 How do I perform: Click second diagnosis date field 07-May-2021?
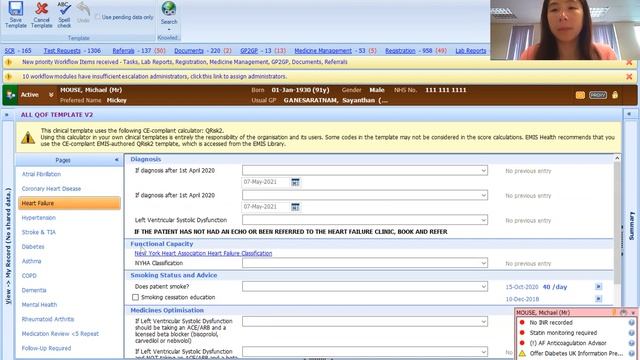pyautogui.click(x=266, y=207)
